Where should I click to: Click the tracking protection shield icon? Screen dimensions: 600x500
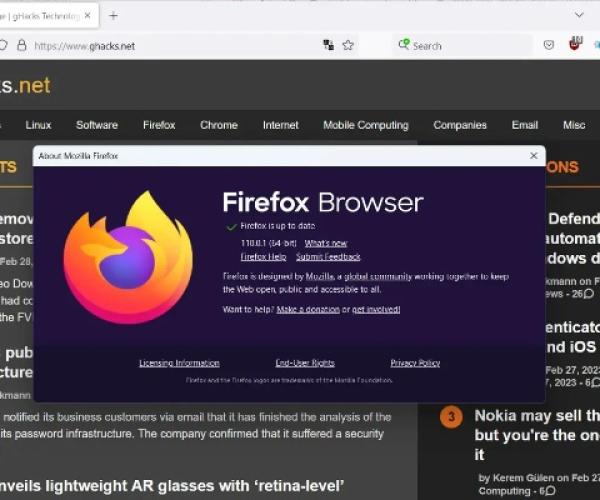4,45
